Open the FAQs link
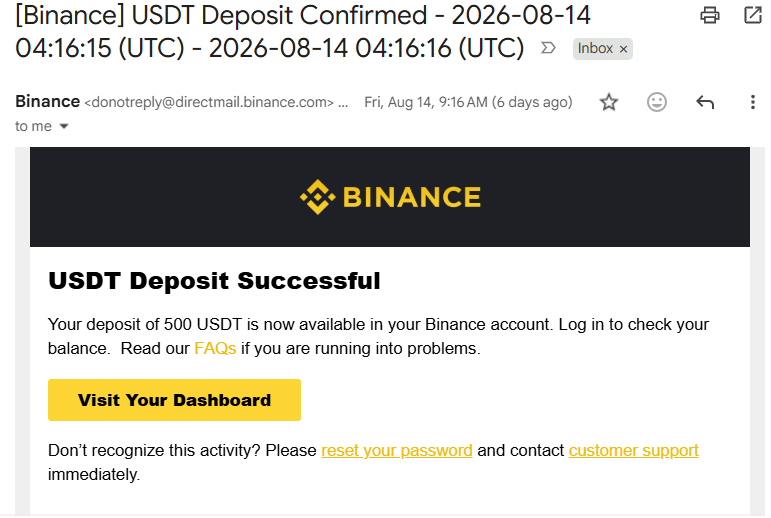The height and width of the screenshot is (518, 771). [215, 348]
